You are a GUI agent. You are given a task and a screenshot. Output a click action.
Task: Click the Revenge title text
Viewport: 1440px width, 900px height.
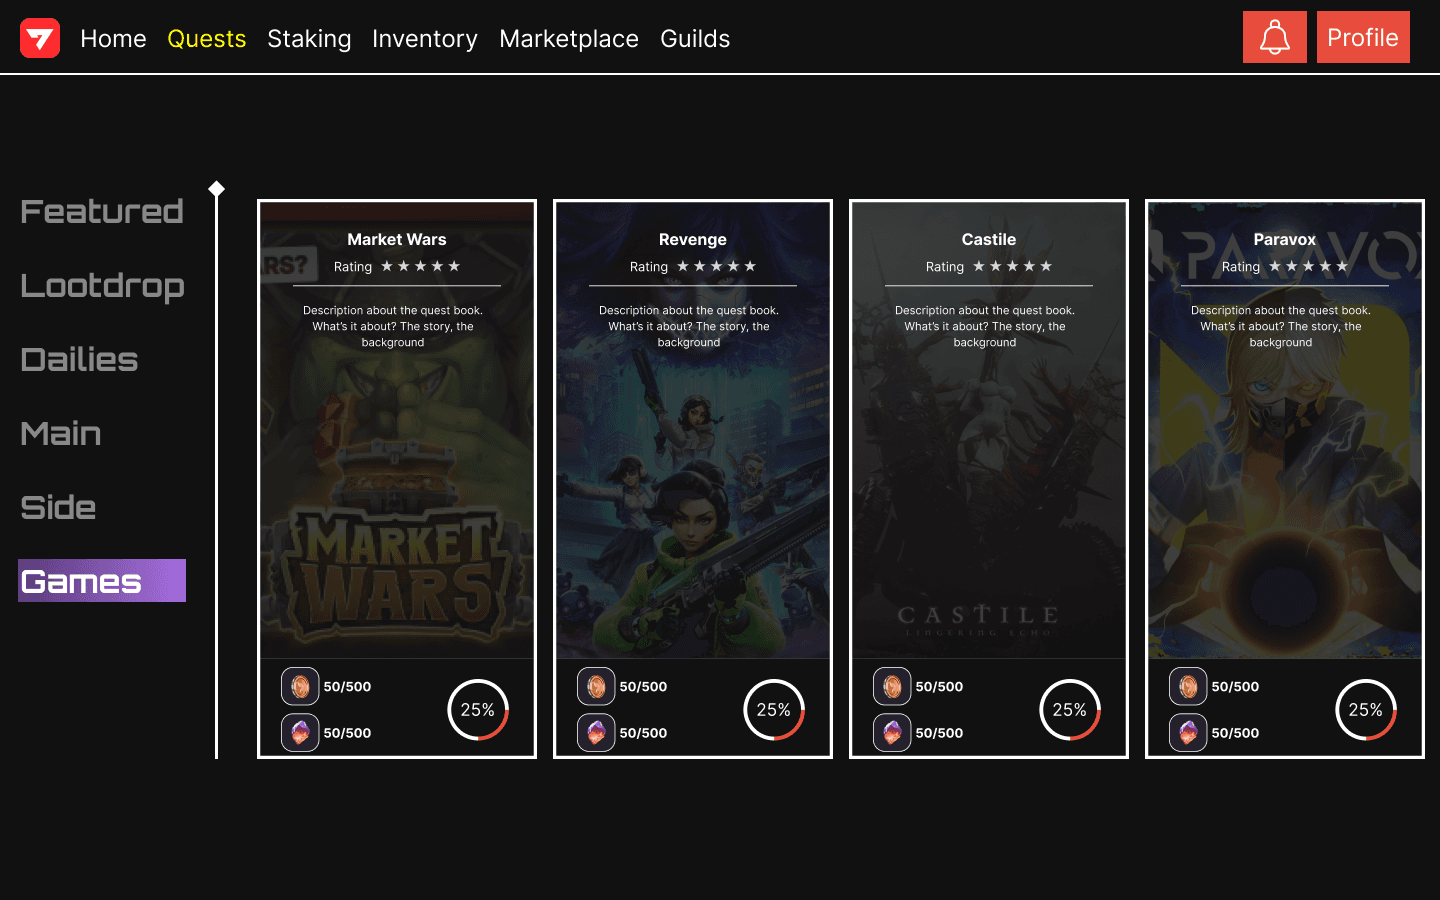(693, 239)
